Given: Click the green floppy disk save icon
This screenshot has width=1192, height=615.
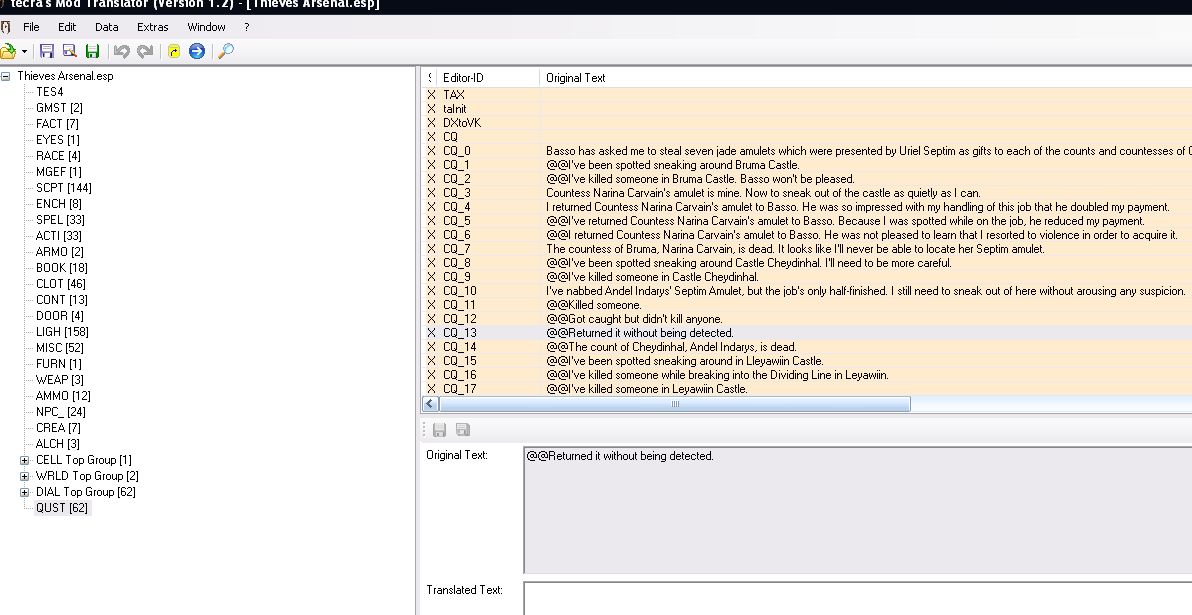Looking at the screenshot, I should pos(93,51).
